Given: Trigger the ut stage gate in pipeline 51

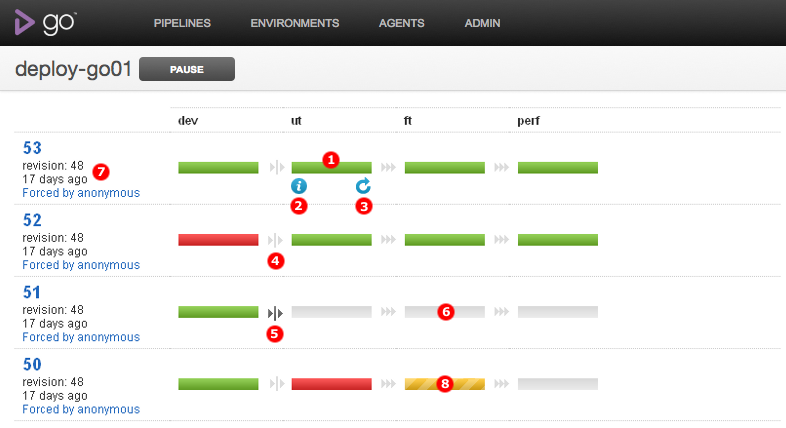Looking at the screenshot, I should tap(275, 312).
